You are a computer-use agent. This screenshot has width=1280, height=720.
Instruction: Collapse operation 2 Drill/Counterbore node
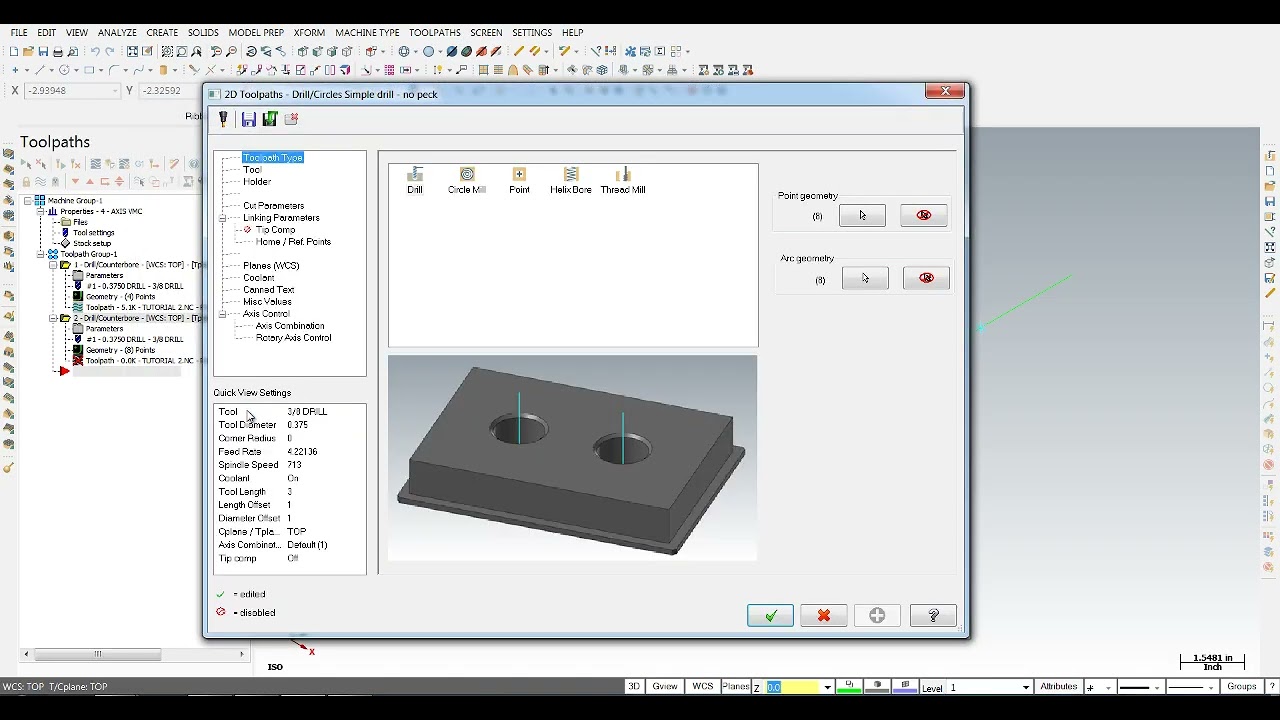[x=53, y=318]
